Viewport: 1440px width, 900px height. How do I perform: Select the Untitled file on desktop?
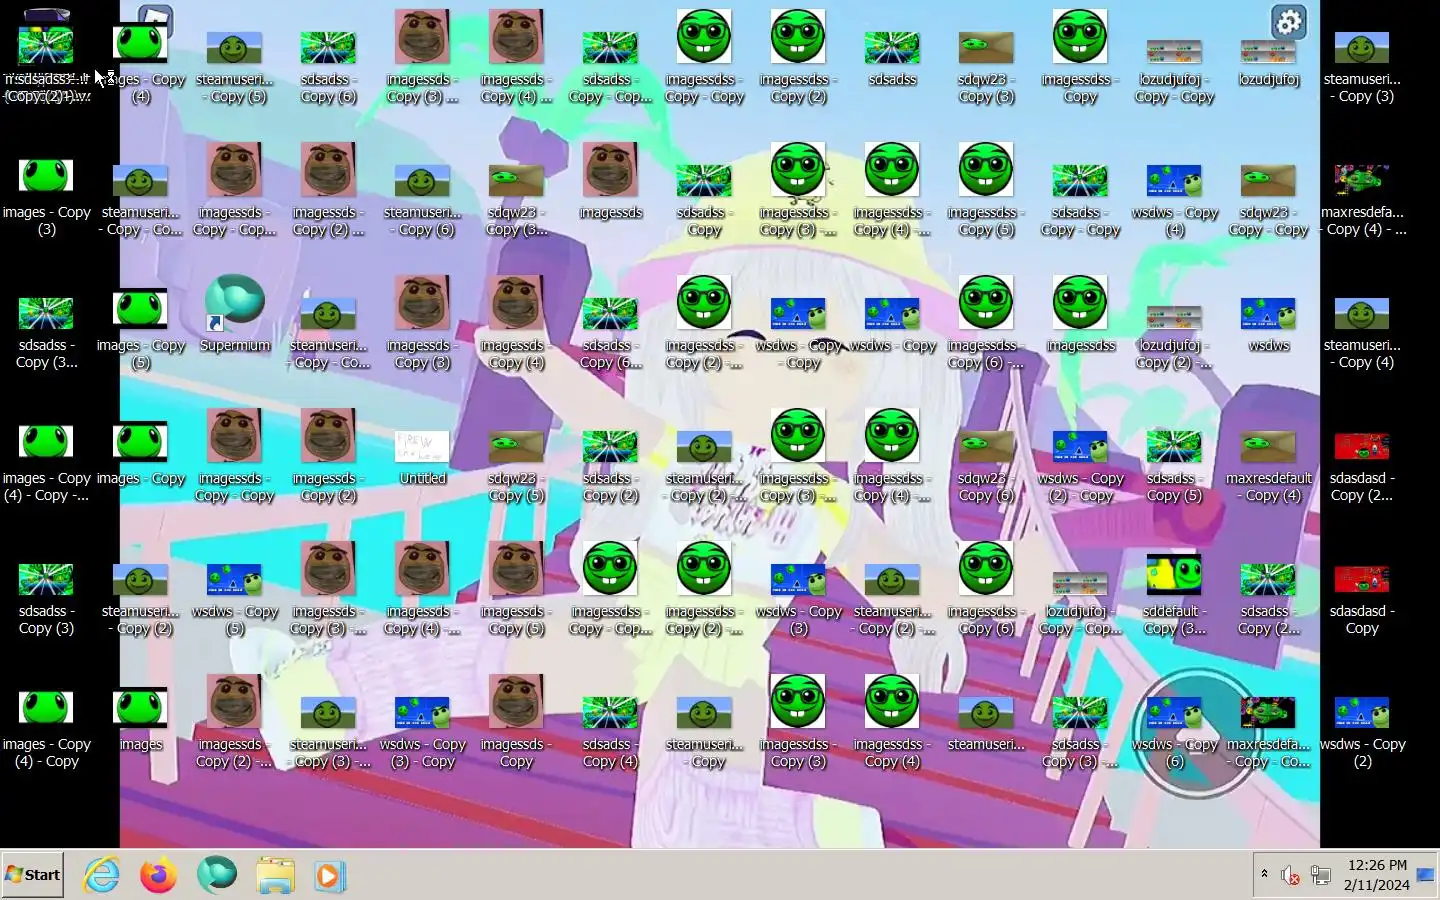point(423,458)
